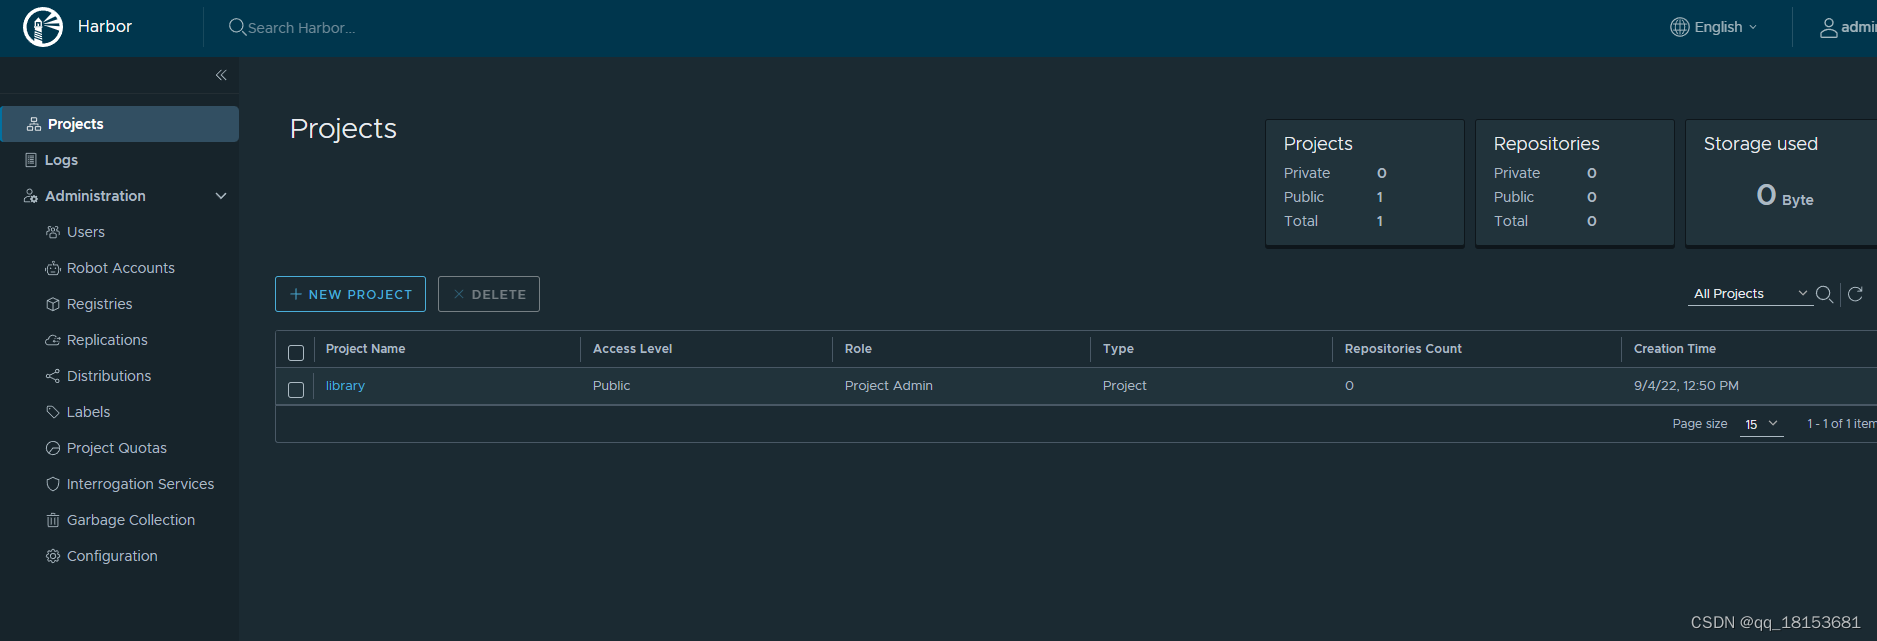The height and width of the screenshot is (641, 1877).
Task: Click the 'Project Admin' role cell
Action: (x=889, y=386)
